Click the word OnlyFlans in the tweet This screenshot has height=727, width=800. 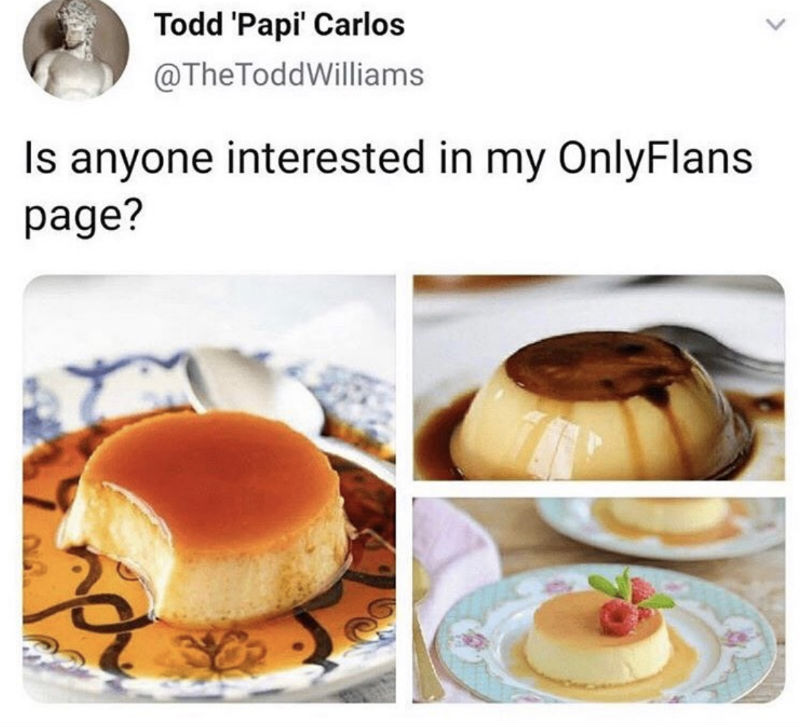[656, 157]
